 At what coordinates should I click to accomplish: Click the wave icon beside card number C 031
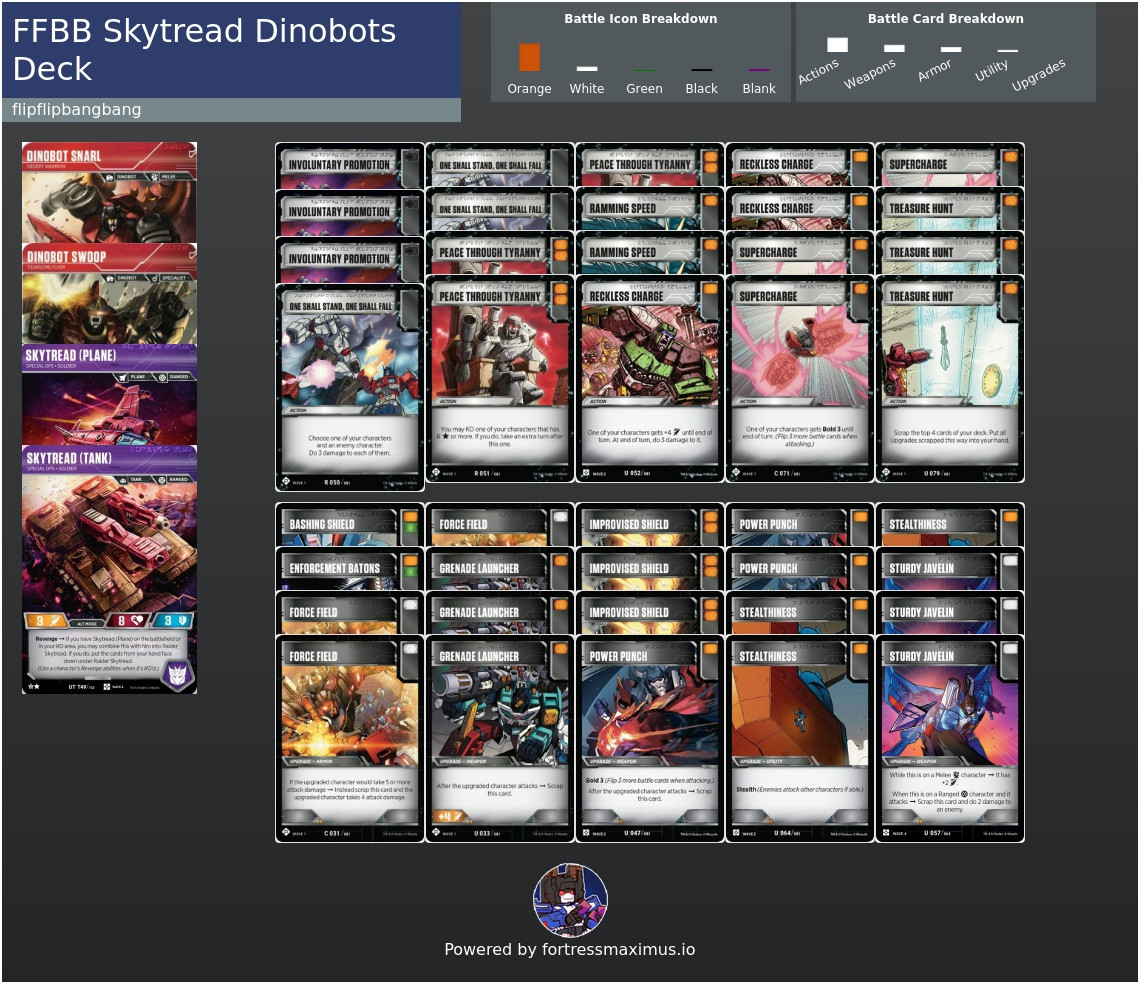point(286,833)
